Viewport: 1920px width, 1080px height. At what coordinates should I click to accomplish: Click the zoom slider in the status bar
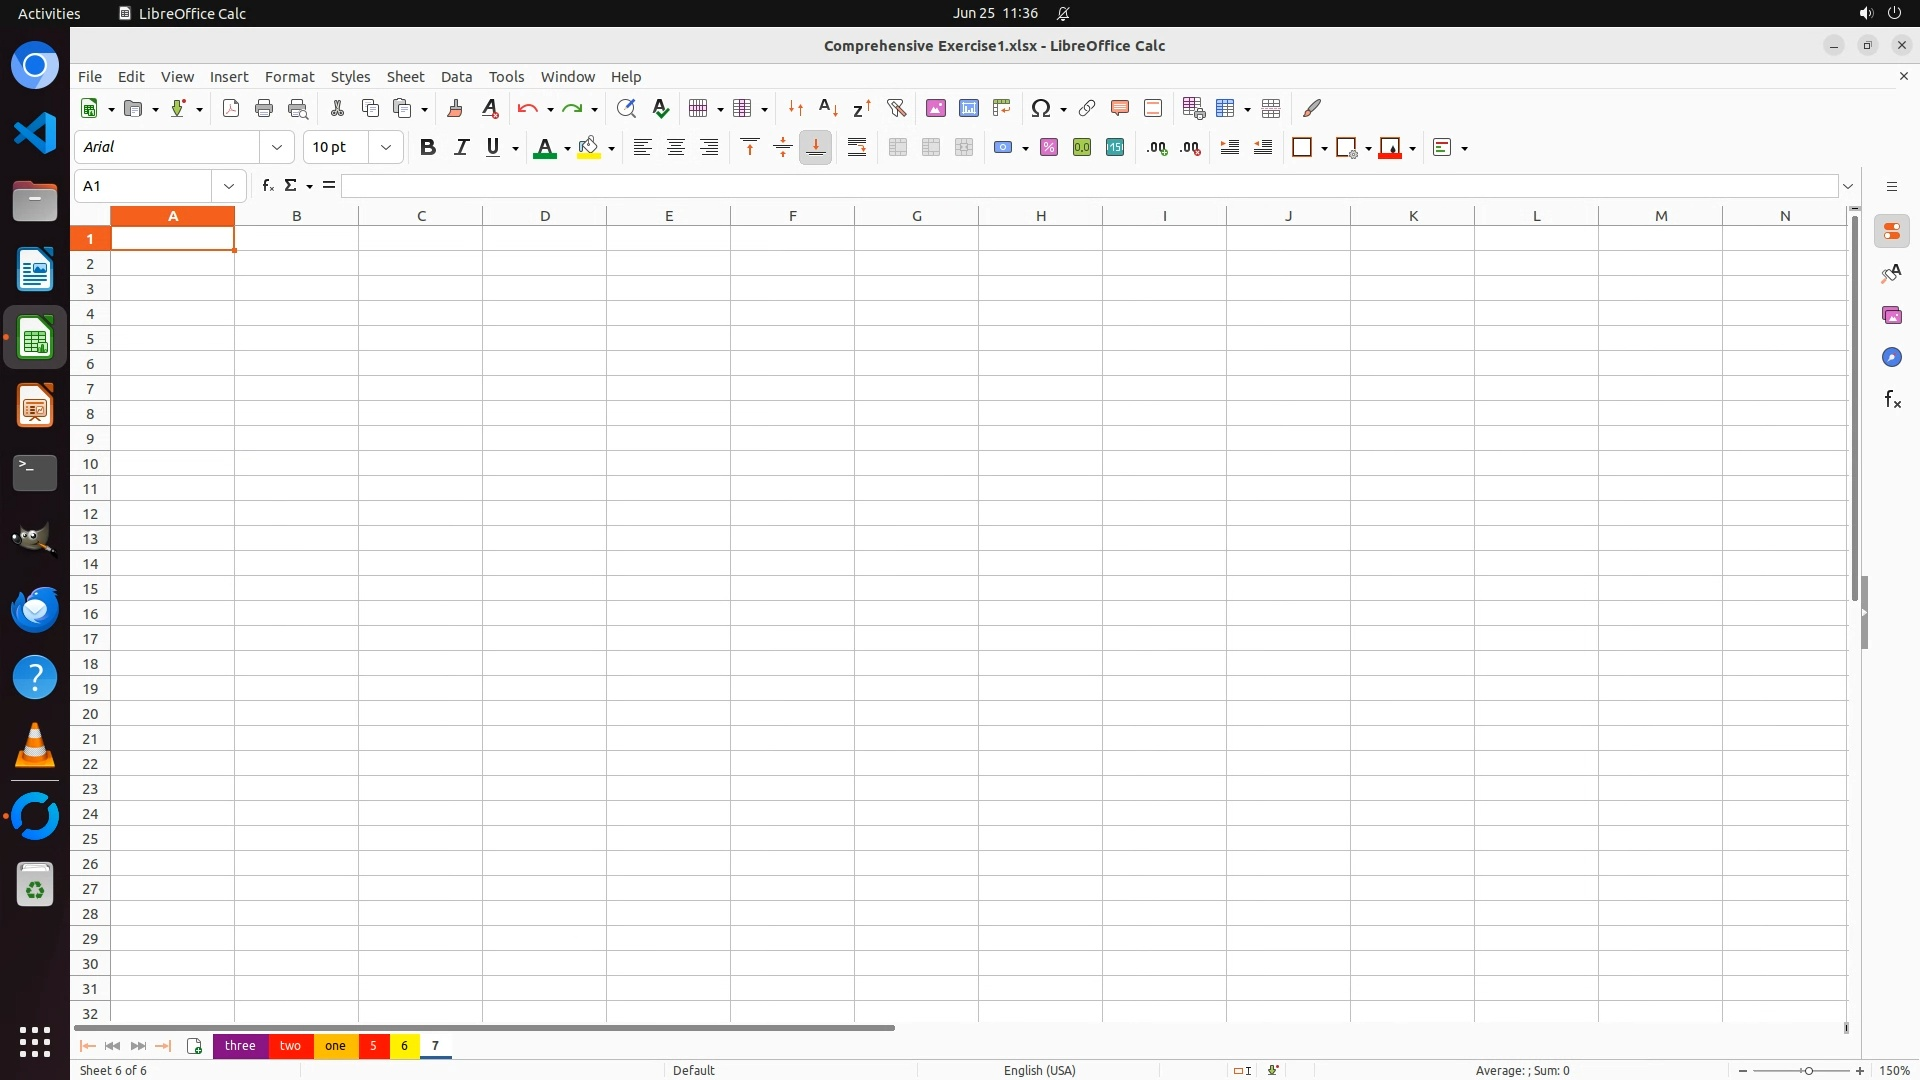1807,1071
